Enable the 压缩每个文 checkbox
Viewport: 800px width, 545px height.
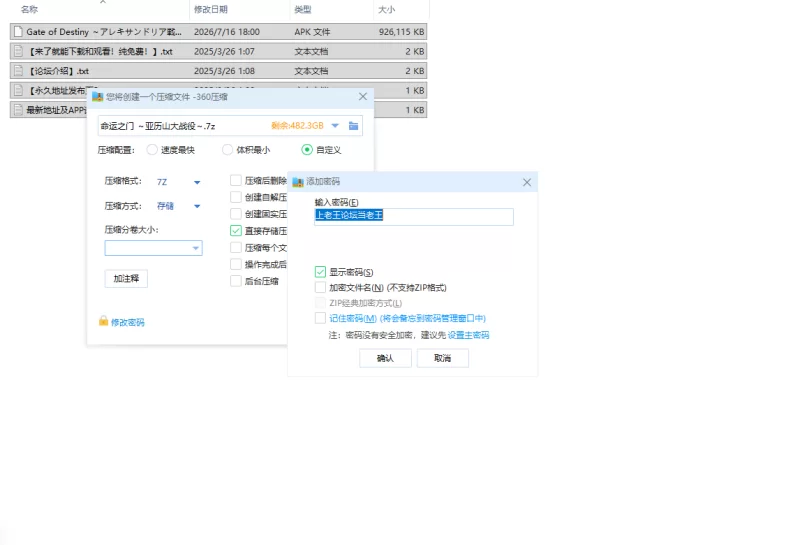[236, 247]
